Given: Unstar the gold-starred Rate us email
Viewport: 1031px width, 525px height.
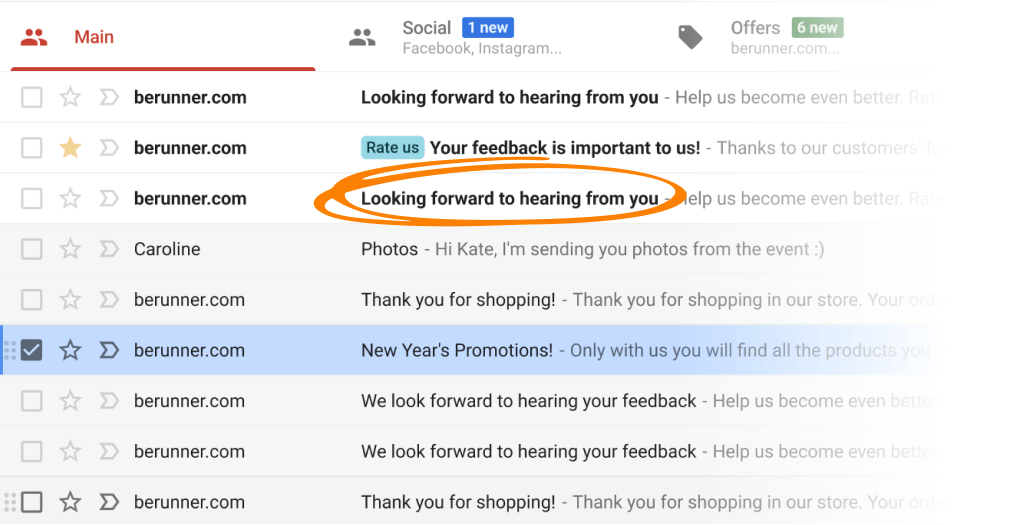Looking at the screenshot, I should (x=70, y=148).
